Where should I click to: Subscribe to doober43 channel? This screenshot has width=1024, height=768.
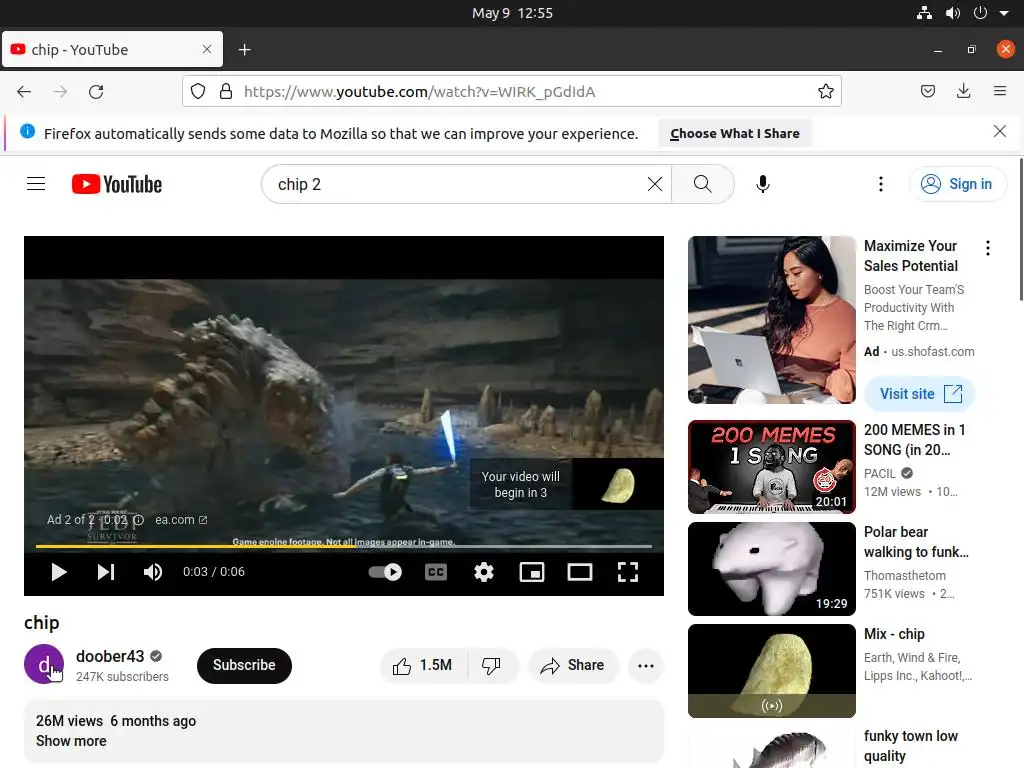[244, 665]
